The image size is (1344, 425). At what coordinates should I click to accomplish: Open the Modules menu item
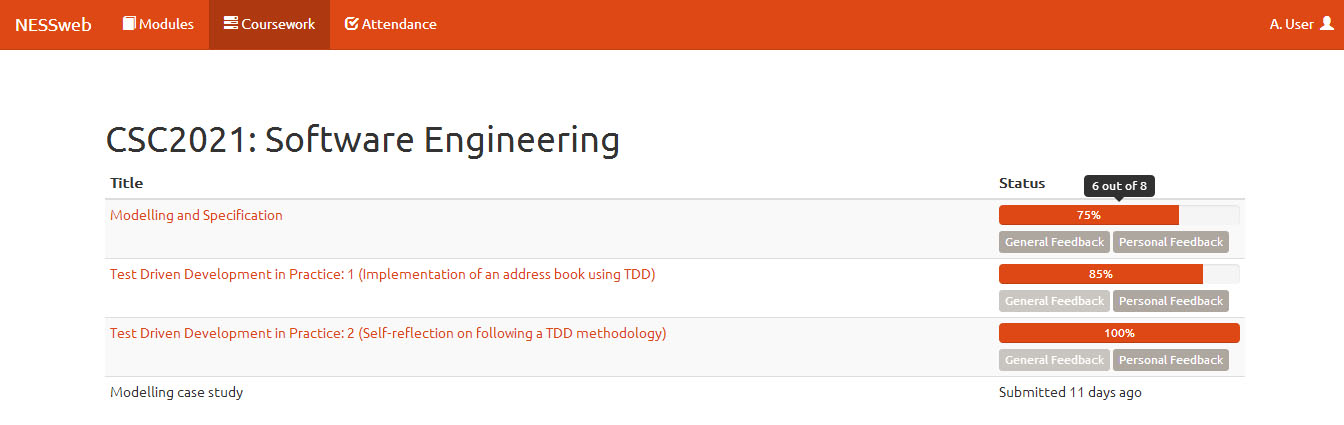(158, 24)
